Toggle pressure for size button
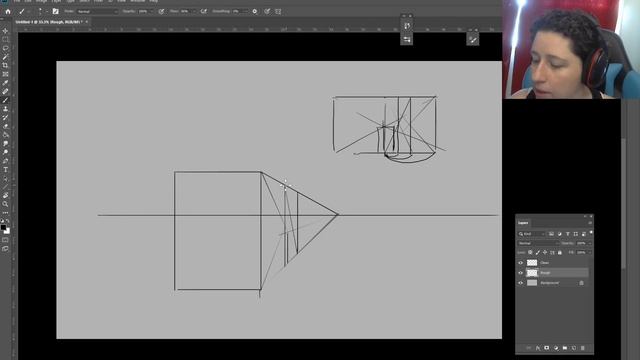 267,11
